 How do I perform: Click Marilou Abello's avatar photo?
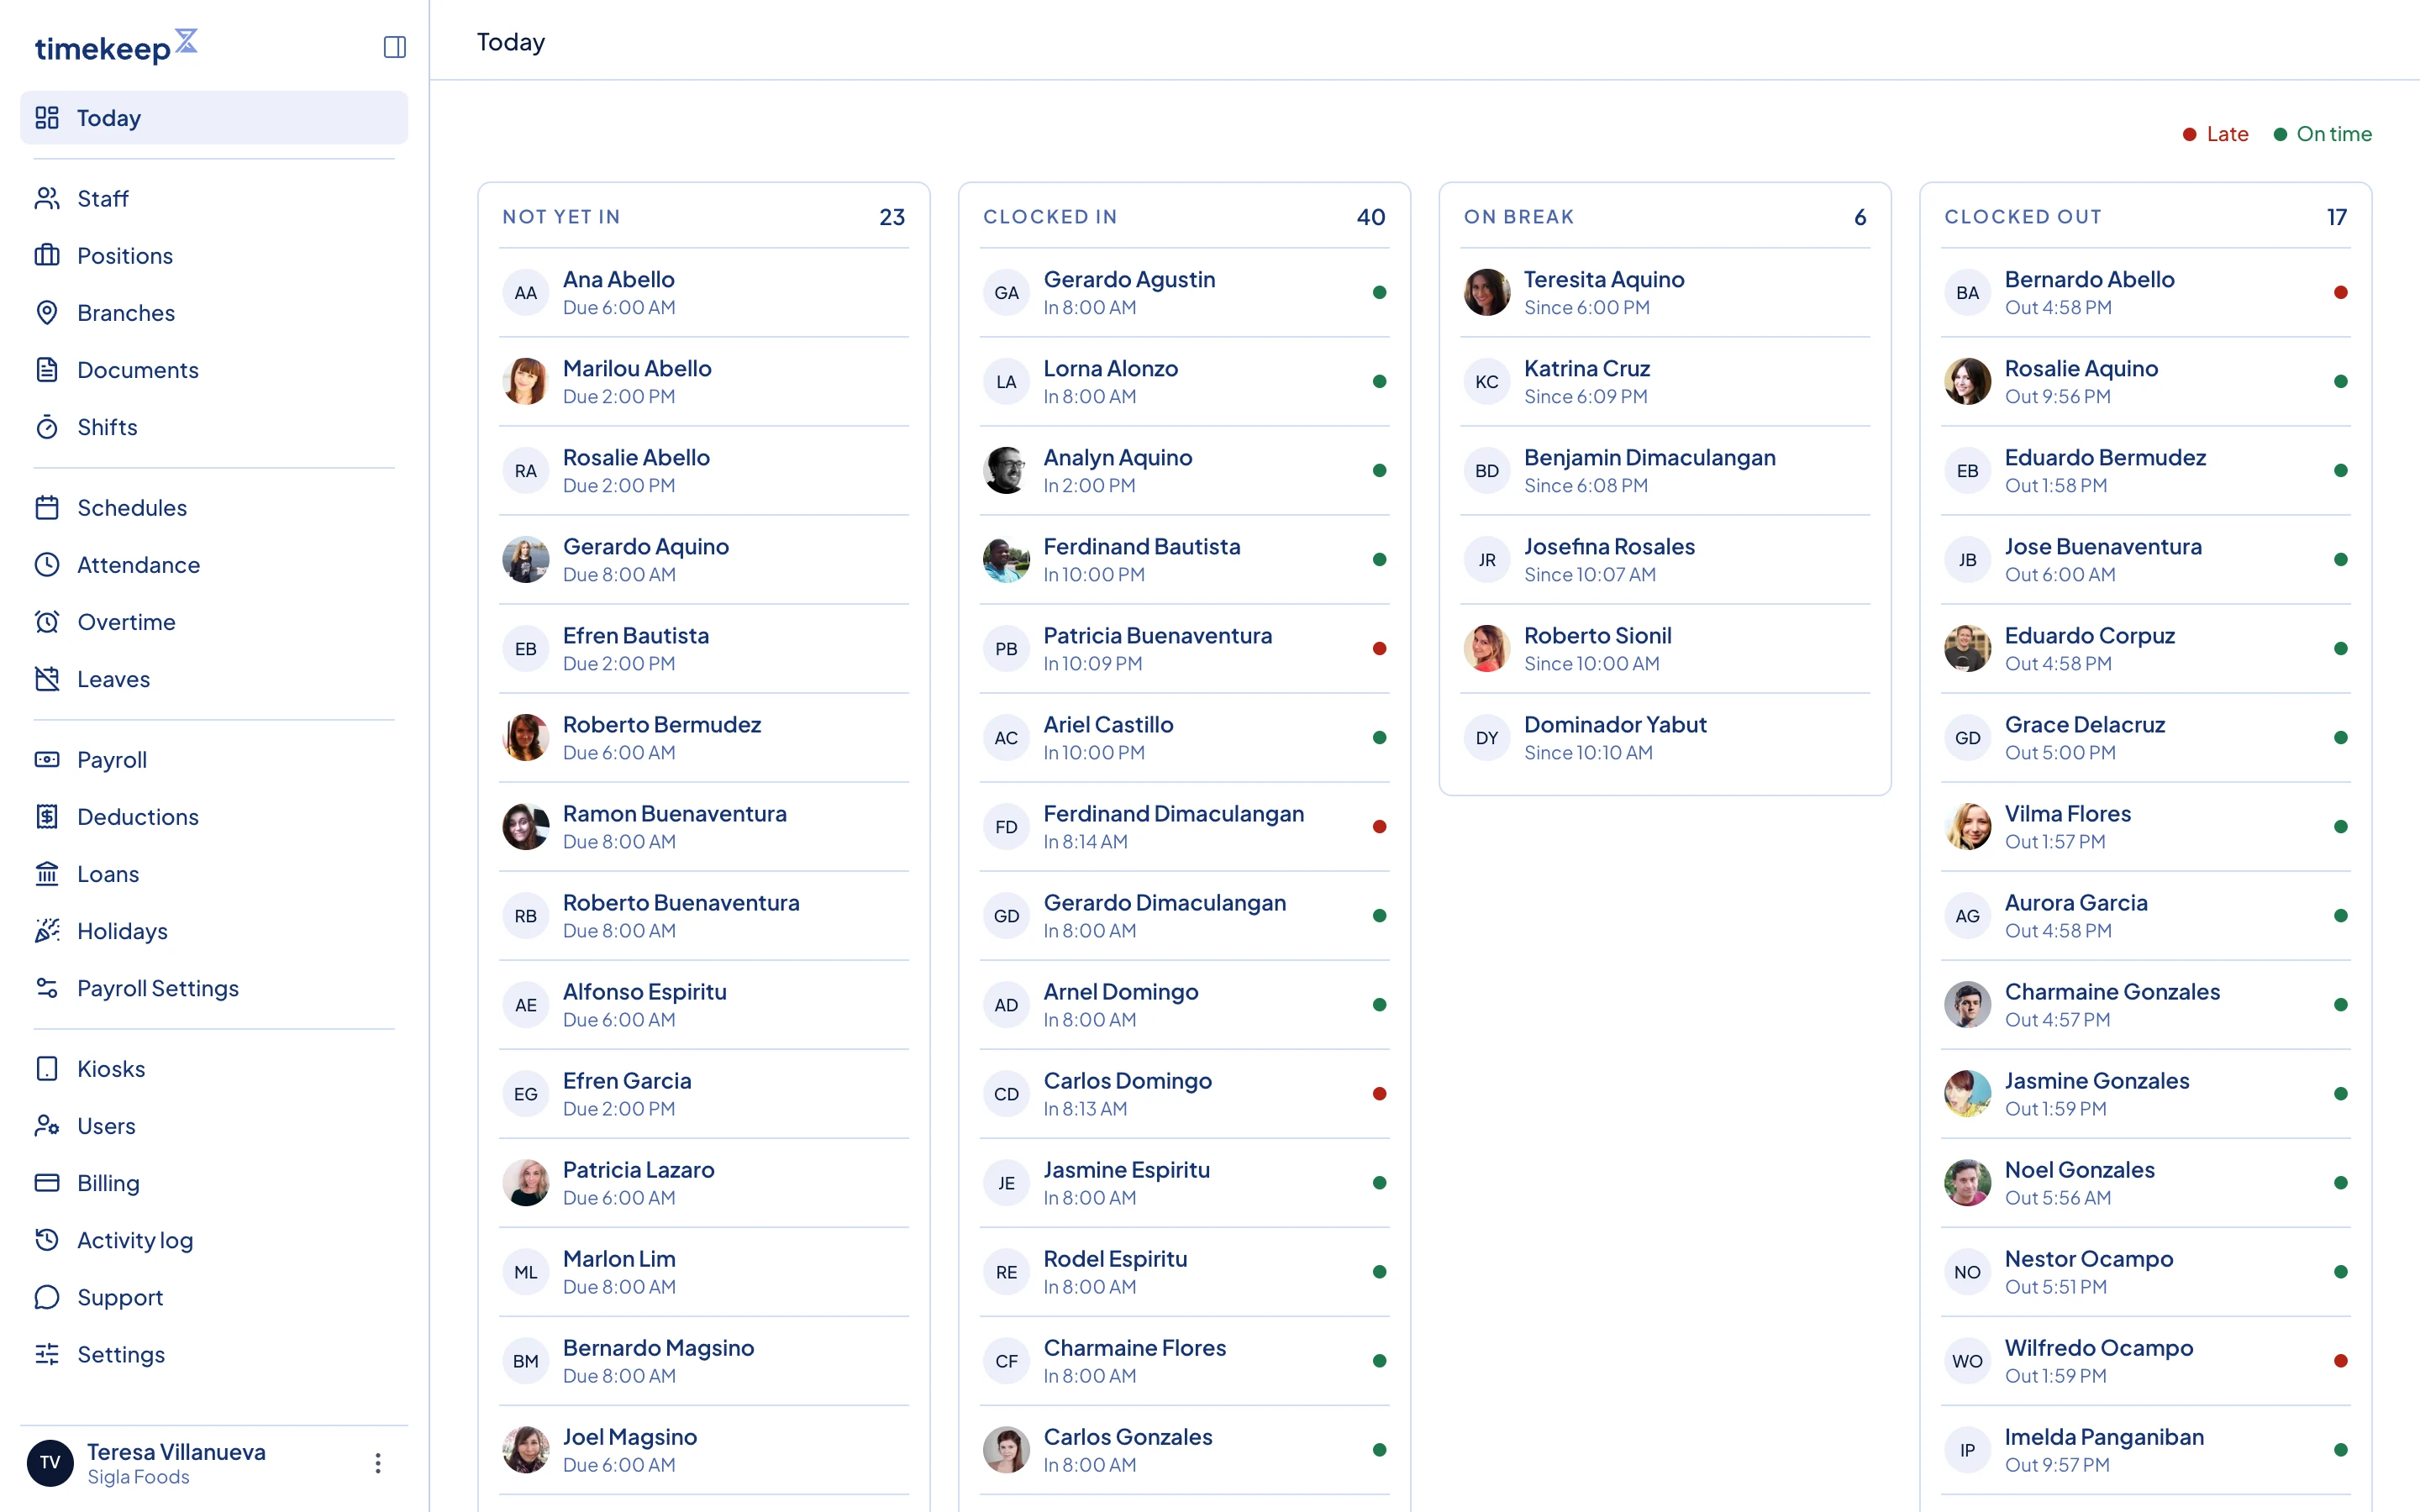526,381
